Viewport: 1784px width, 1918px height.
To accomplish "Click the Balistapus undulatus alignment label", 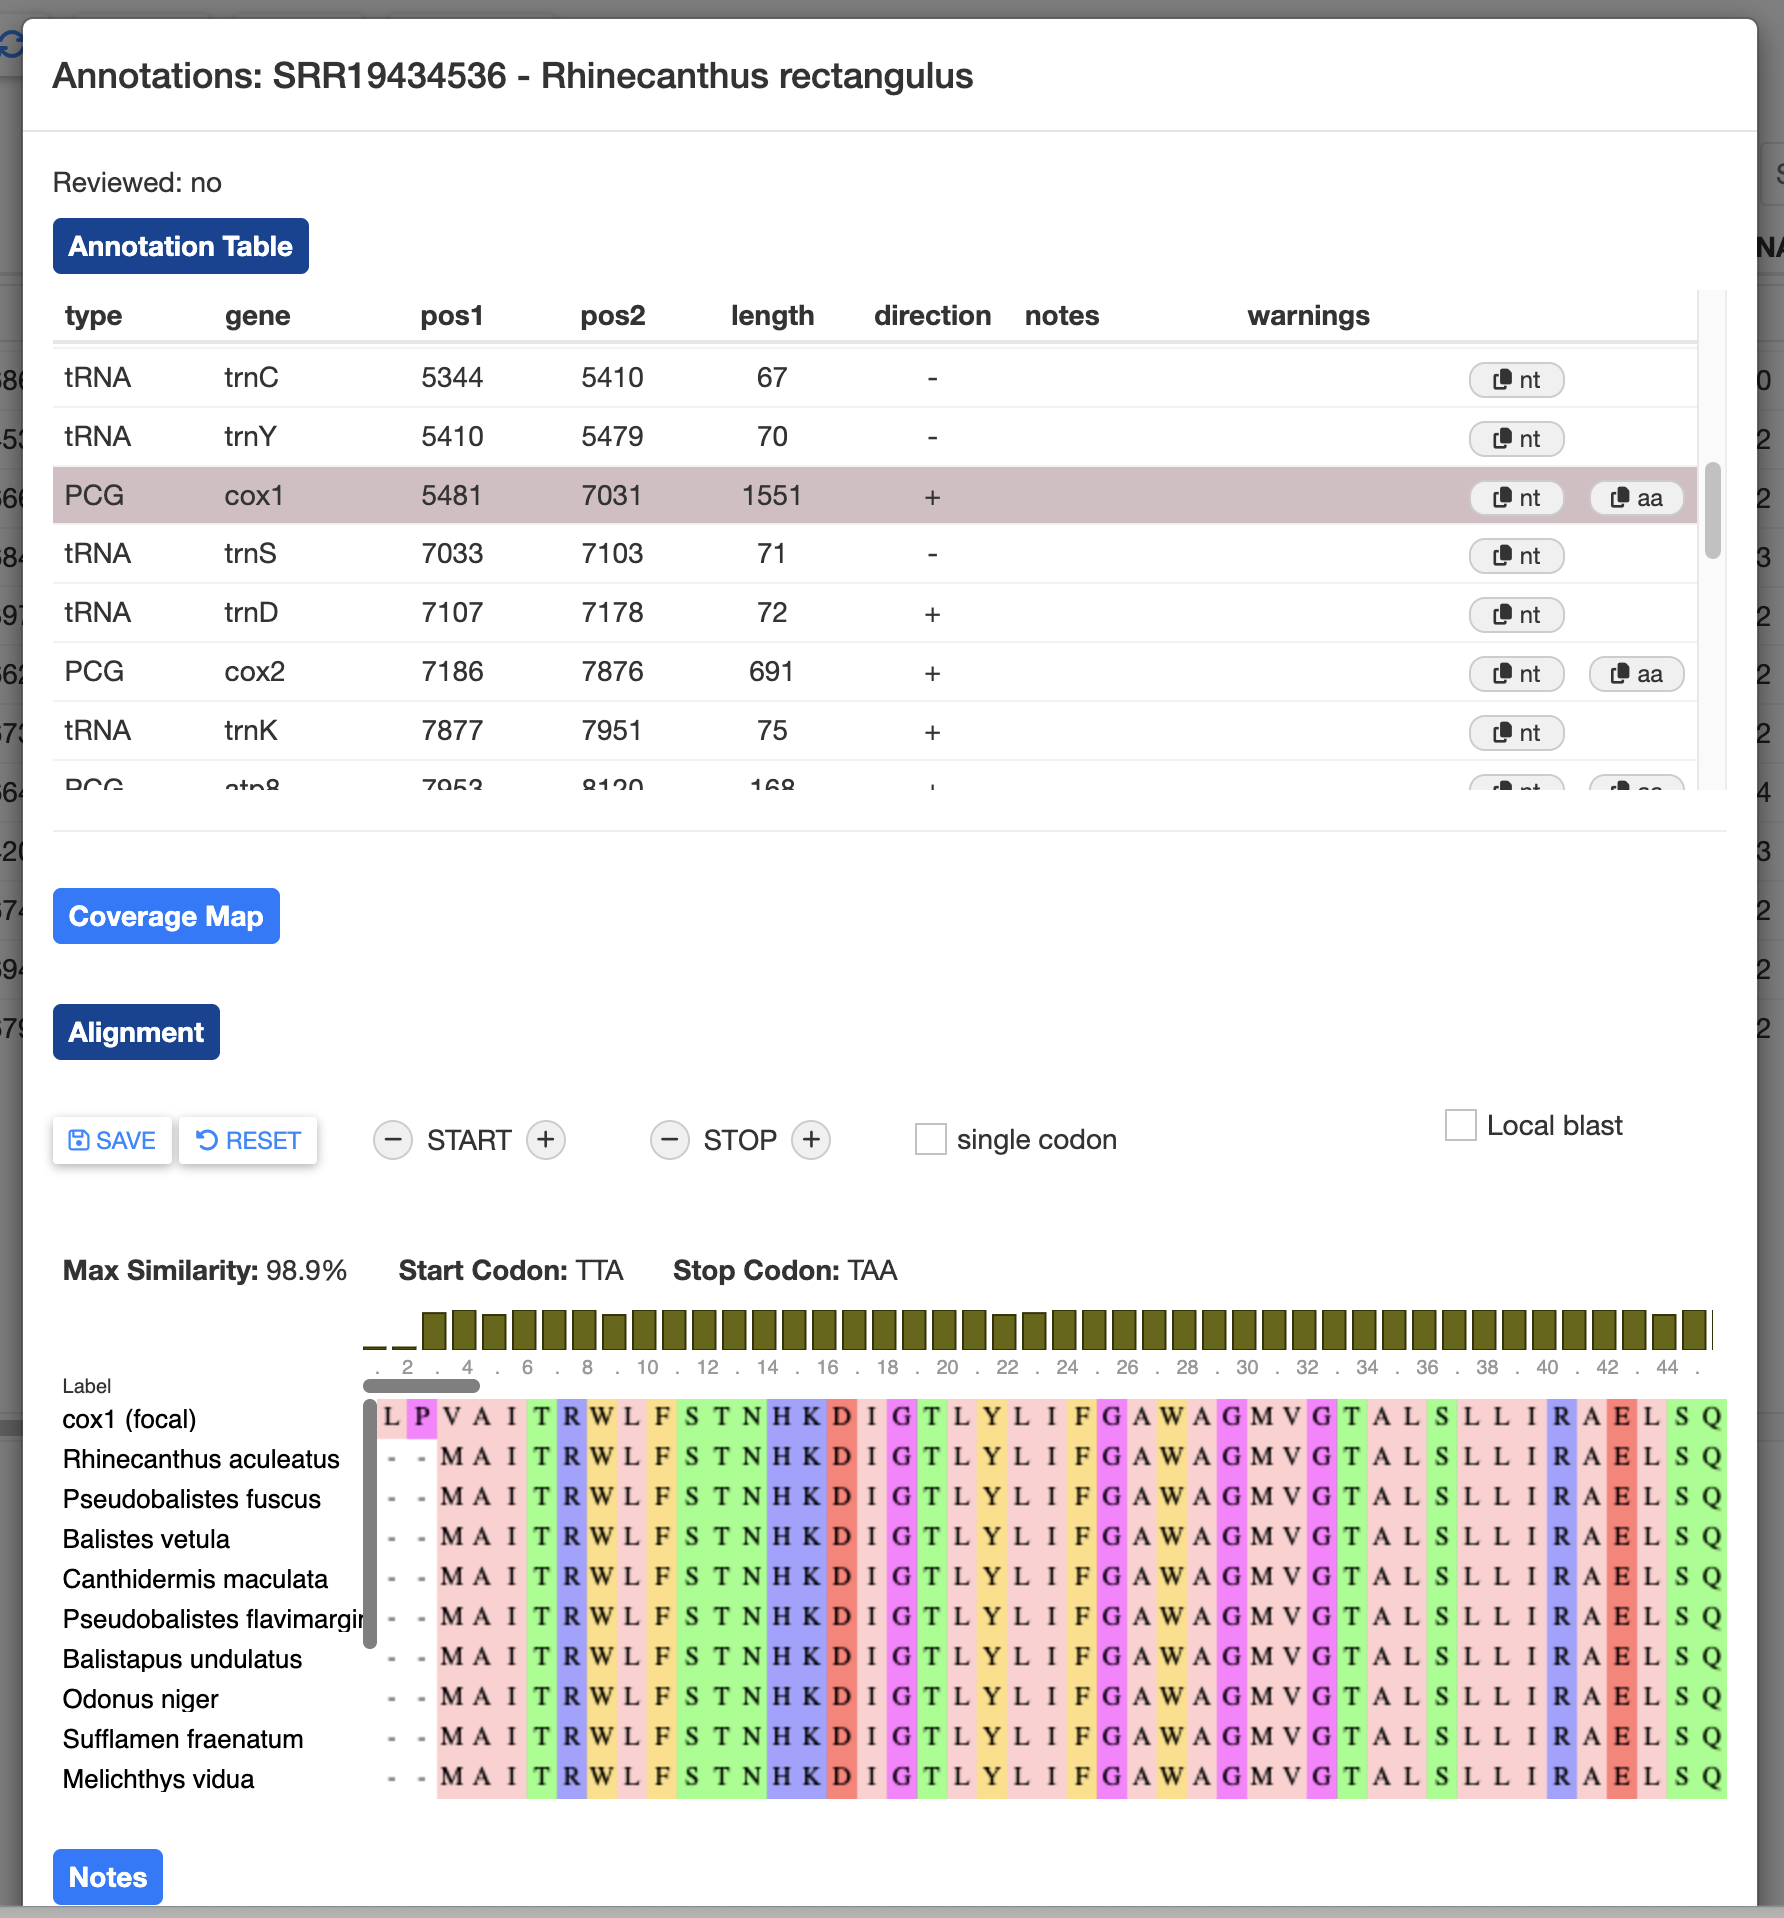I will coord(182,1659).
